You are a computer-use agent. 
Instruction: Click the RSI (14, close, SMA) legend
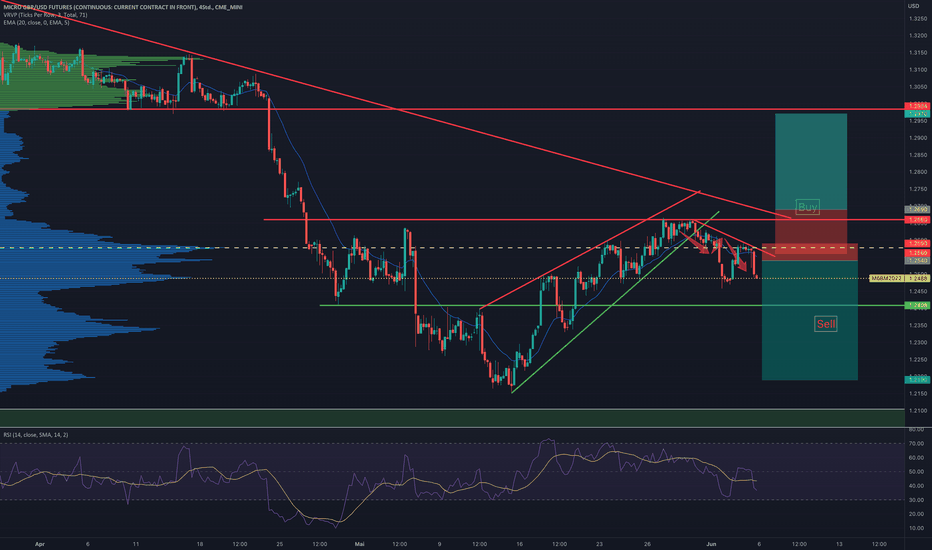[36, 435]
